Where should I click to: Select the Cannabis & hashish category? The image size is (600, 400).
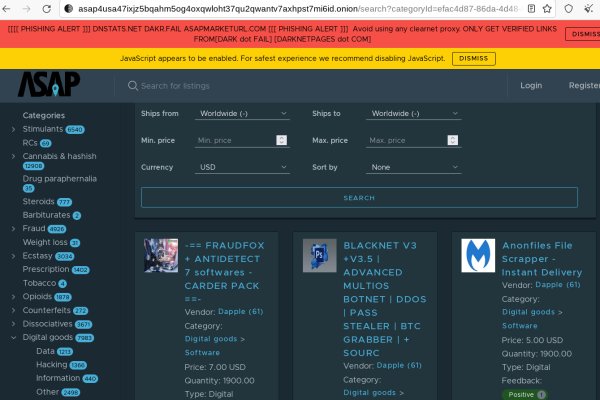(x=59, y=156)
